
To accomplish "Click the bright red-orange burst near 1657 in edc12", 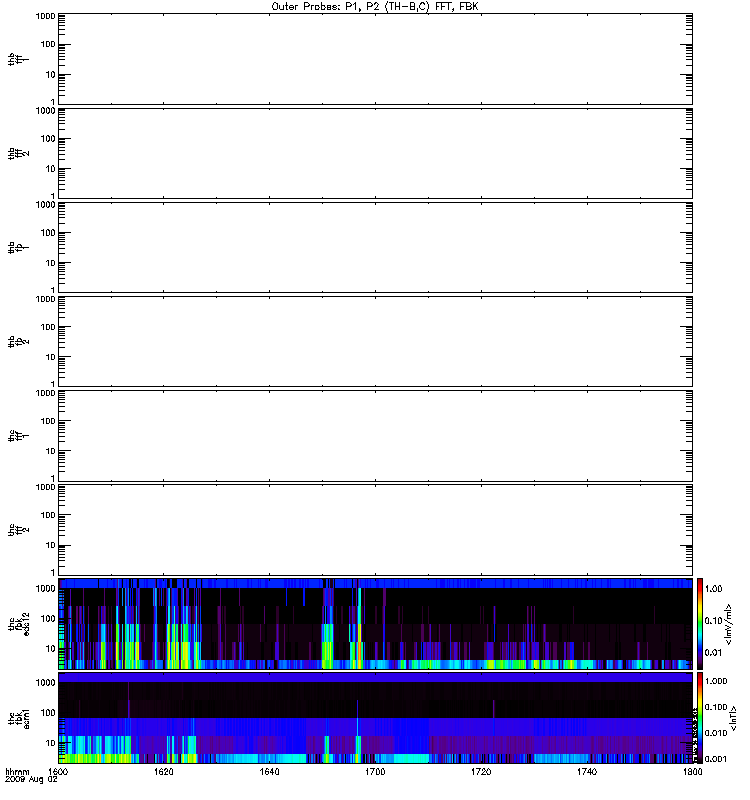I will coord(359,651).
